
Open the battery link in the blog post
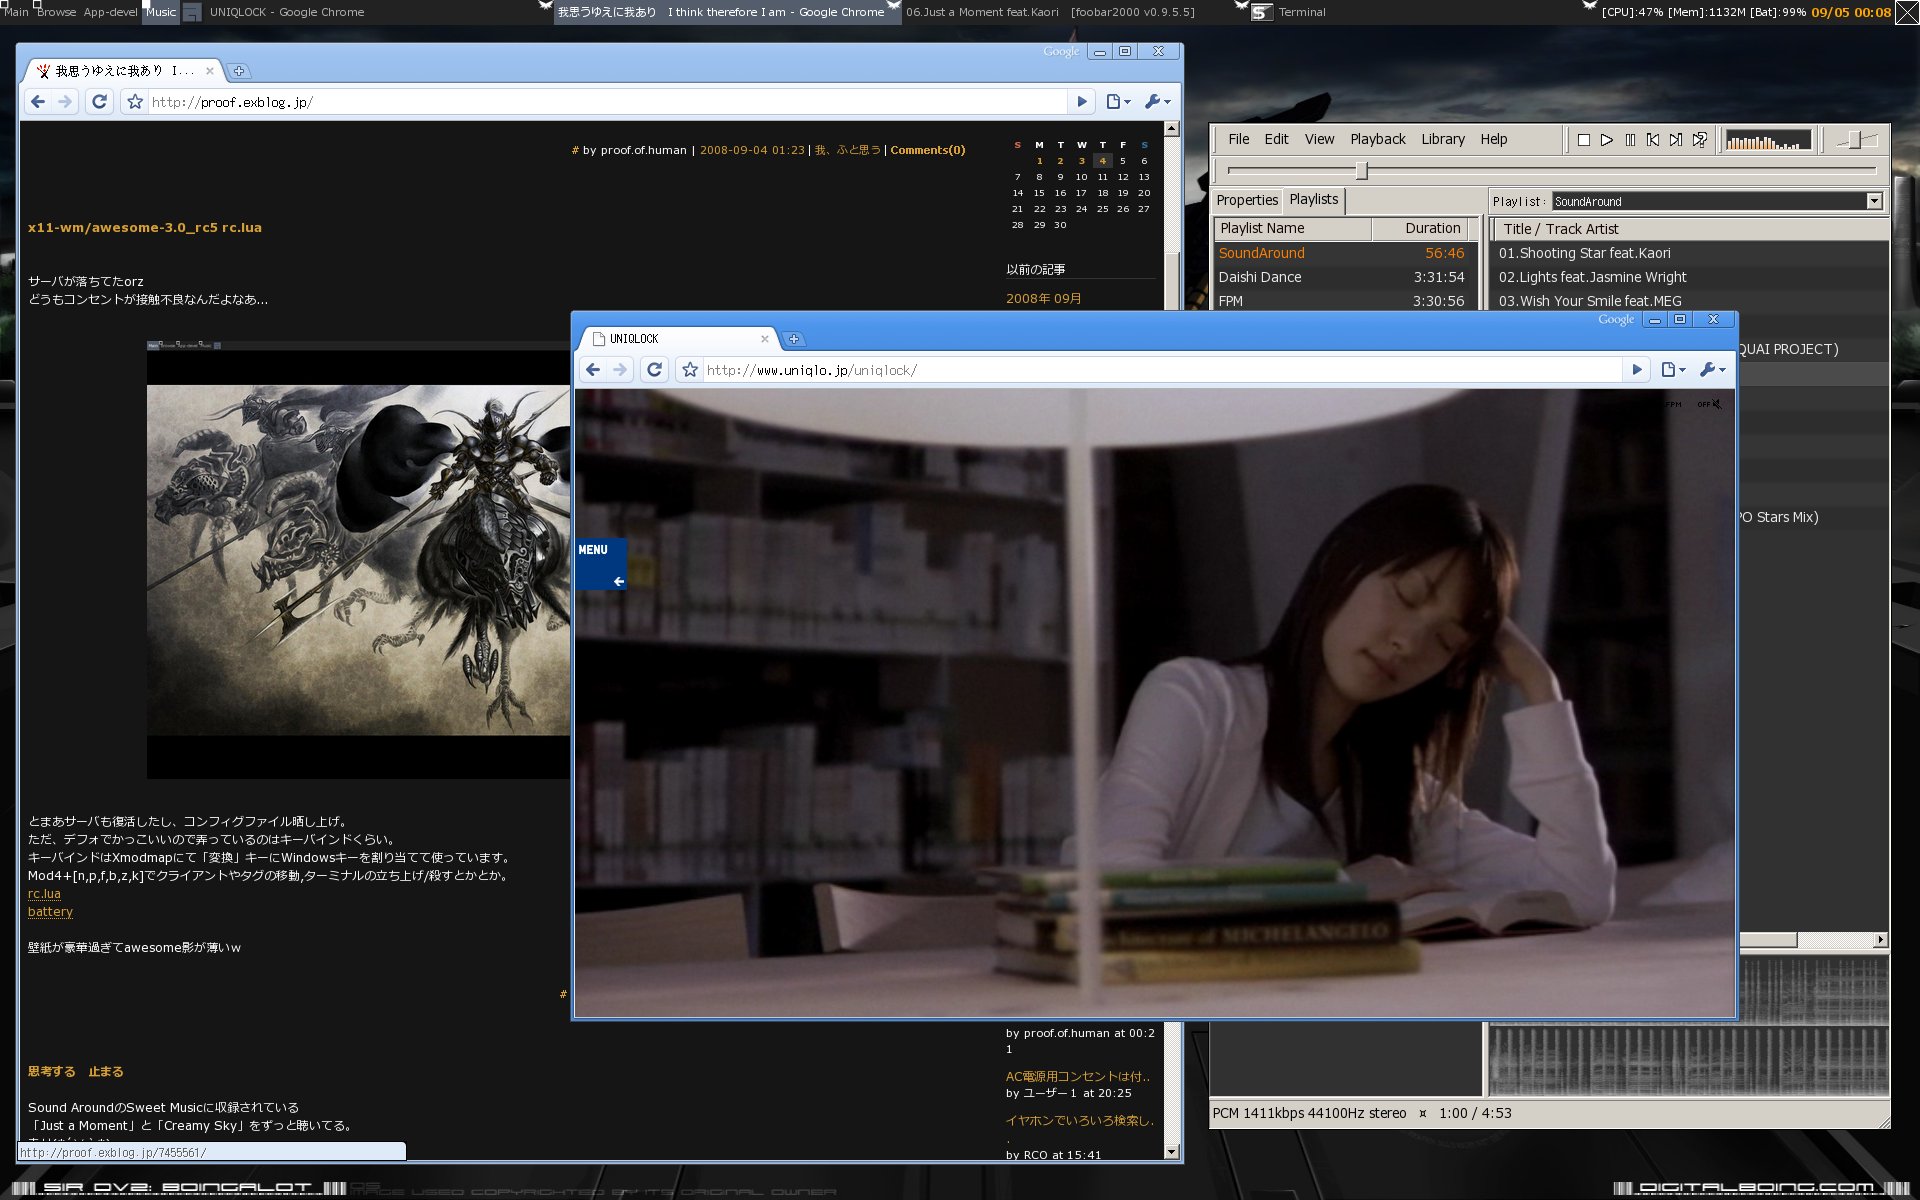coord(50,912)
